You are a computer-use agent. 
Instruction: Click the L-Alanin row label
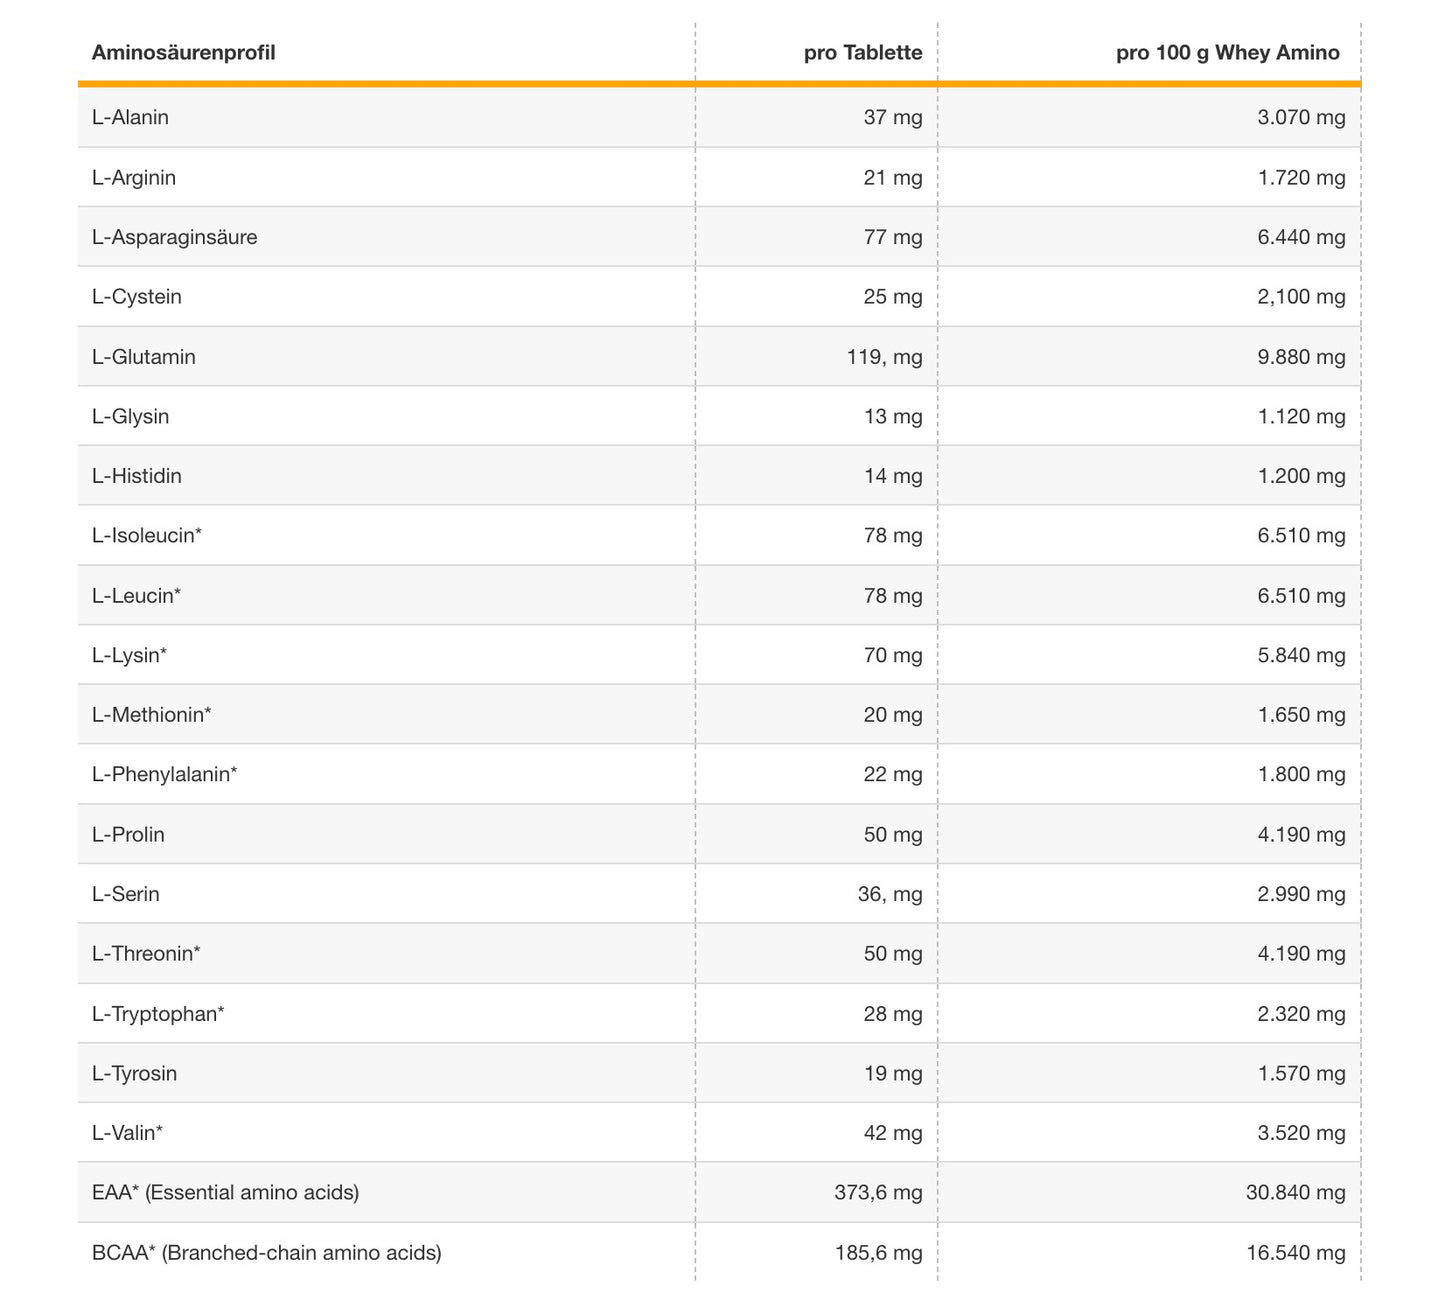(x=130, y=117)
